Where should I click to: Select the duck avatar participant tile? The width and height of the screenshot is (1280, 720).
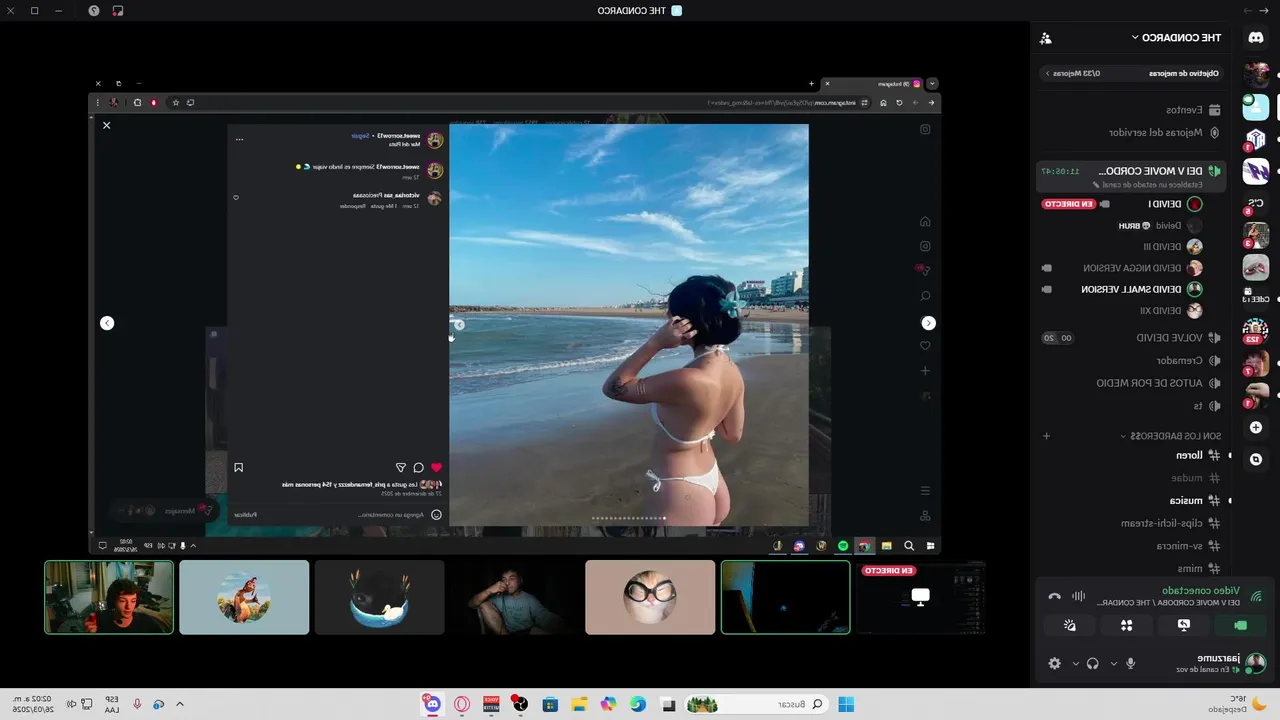(x=380, y=597)
